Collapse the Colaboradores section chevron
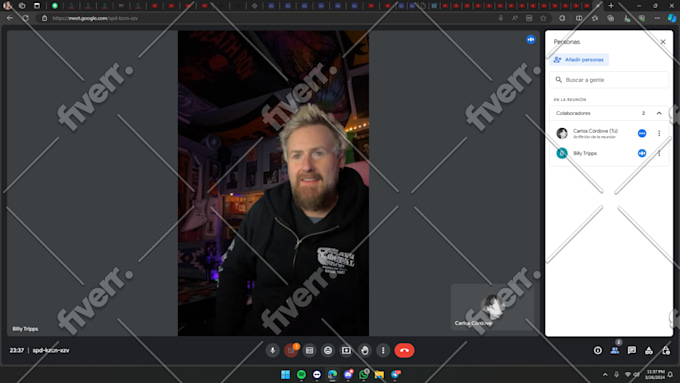Image resolution: width=680 pixels, height=383 pixels. click(659, 113)
